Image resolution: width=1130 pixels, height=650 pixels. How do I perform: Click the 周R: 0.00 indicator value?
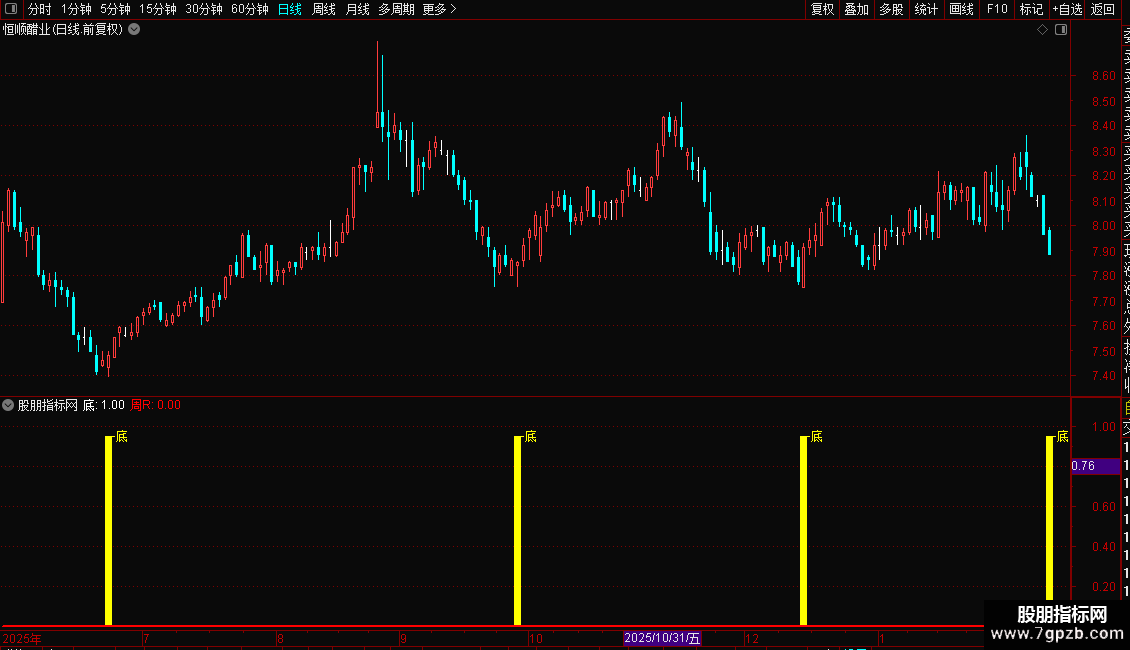click(156, 405)
